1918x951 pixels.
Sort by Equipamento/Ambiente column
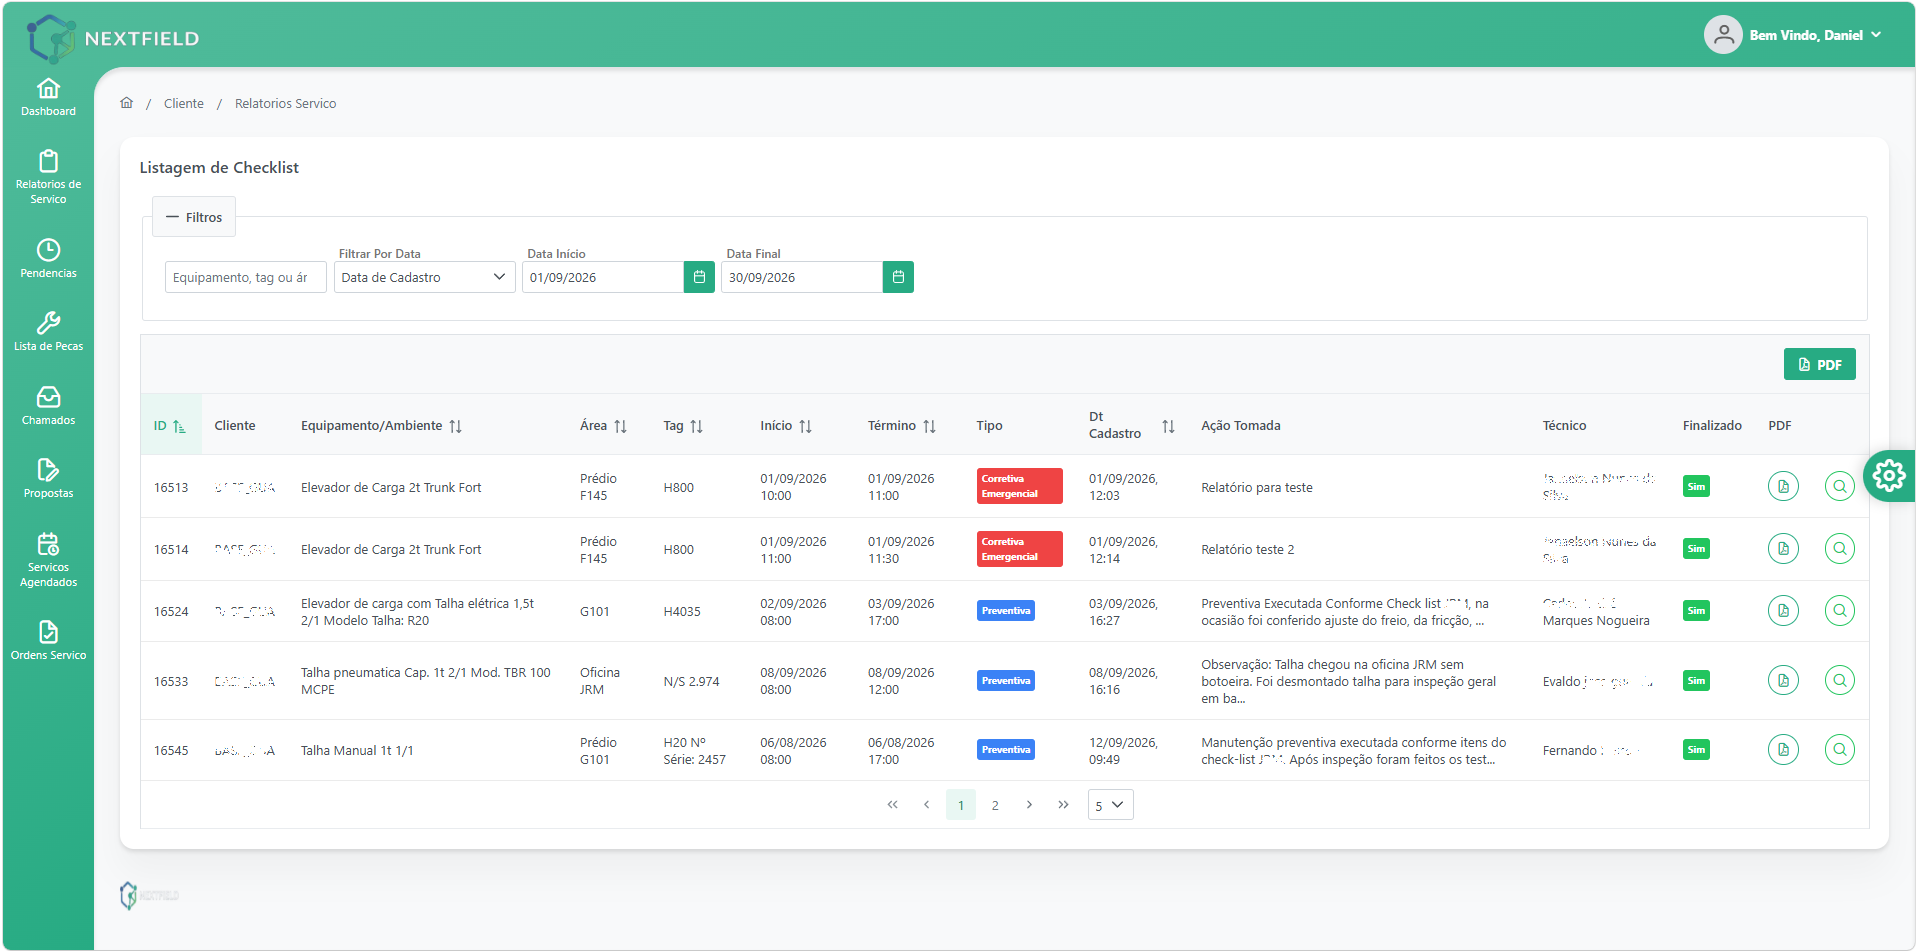pos(455,426)
